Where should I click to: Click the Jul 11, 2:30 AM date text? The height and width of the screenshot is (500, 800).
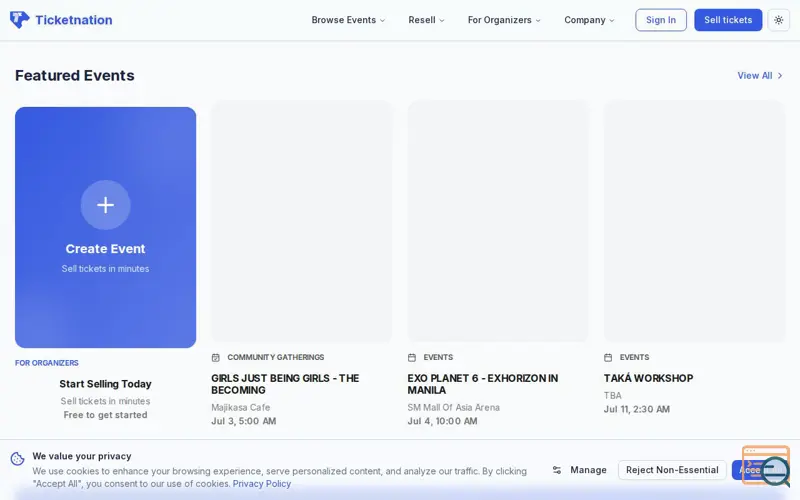(x=637, y=409)
